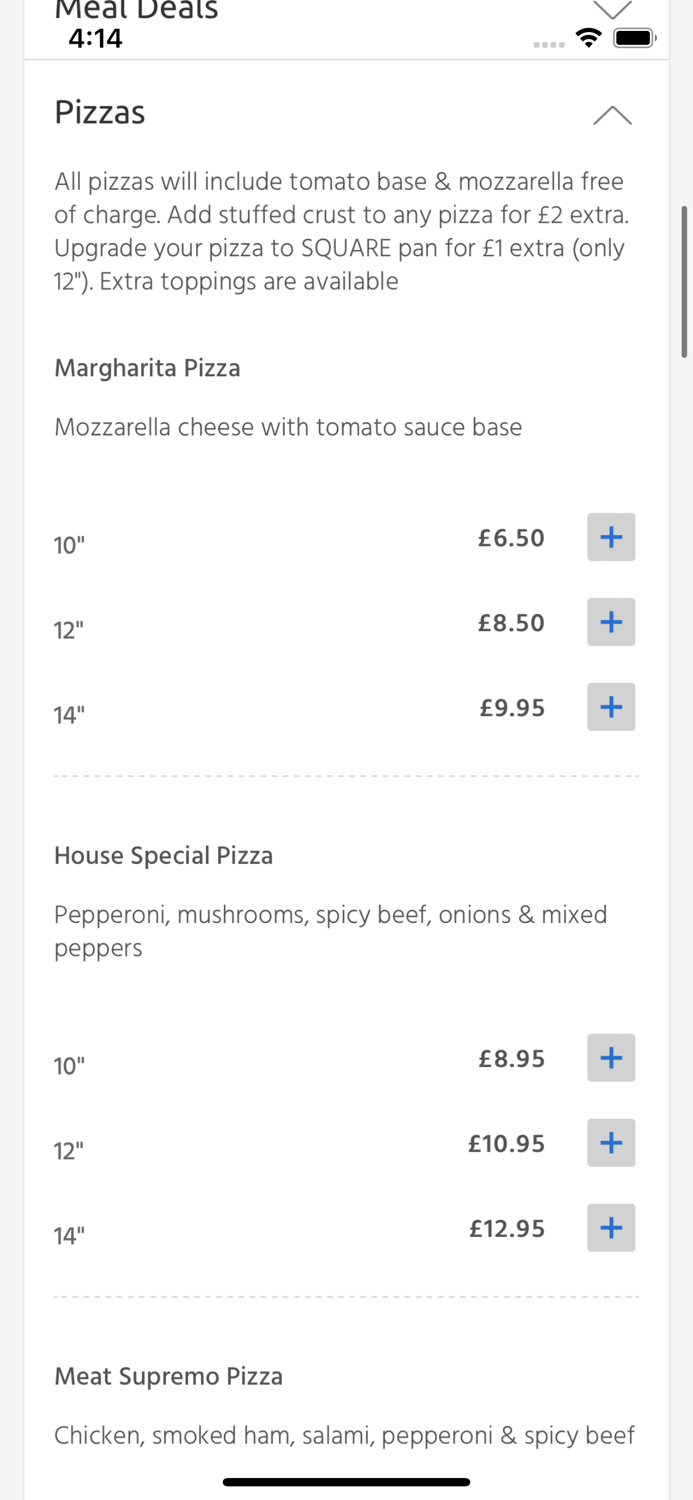The image size is (693, 1500).
Task: Tap the £6.50 price for 10" Margharita
Action: (x=511, y=537)
